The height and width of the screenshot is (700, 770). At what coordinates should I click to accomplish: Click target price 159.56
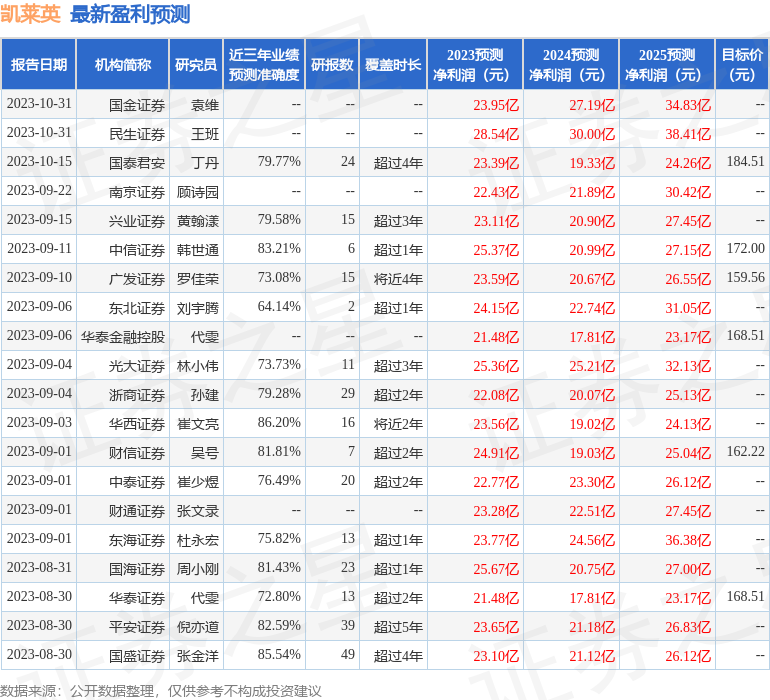[745, 277]
